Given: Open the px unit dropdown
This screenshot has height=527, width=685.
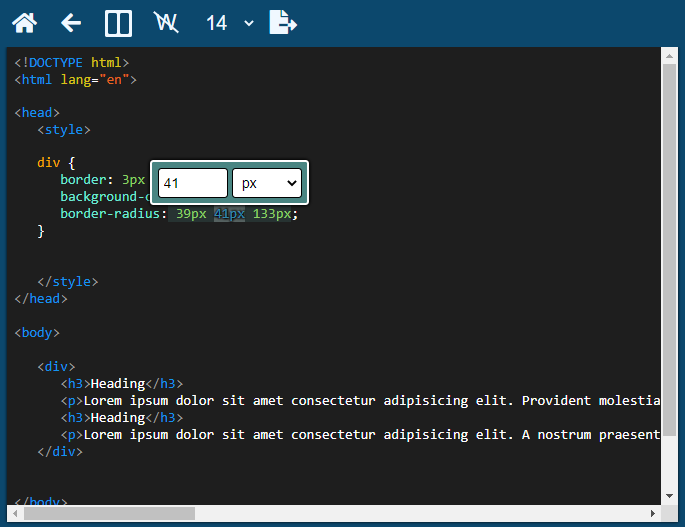Looking at the screenshot, I should pyautogui.click(x=267, y=183).
